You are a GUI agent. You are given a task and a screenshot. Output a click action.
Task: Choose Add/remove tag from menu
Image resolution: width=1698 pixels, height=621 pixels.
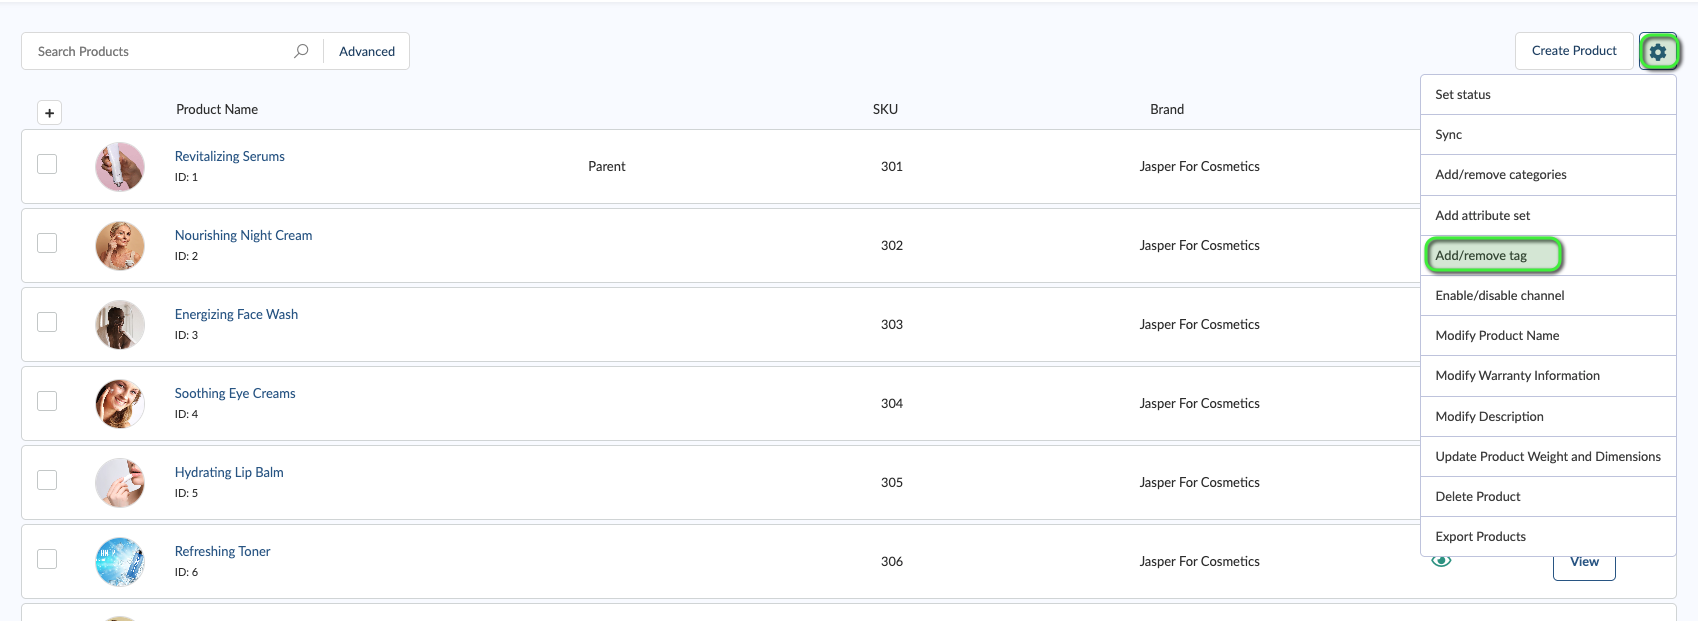pyautogui.click(x=1481, y=255)
